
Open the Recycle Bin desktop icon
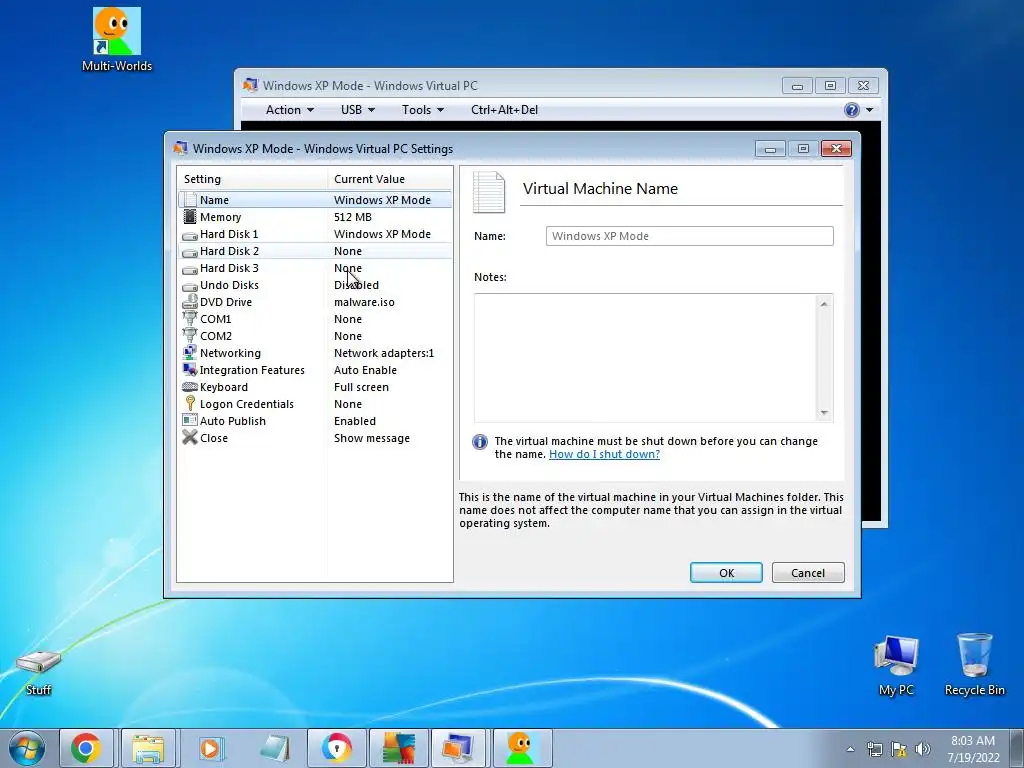[974, 665]
